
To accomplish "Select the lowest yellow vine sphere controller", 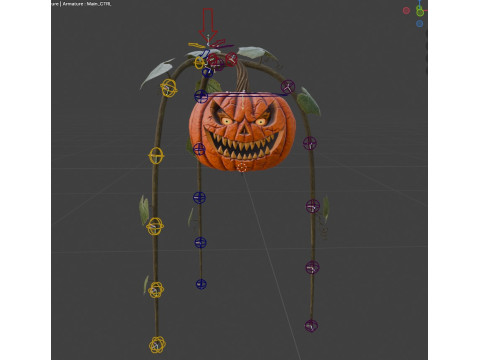I will pyautogui.click(x=157, y=345).
